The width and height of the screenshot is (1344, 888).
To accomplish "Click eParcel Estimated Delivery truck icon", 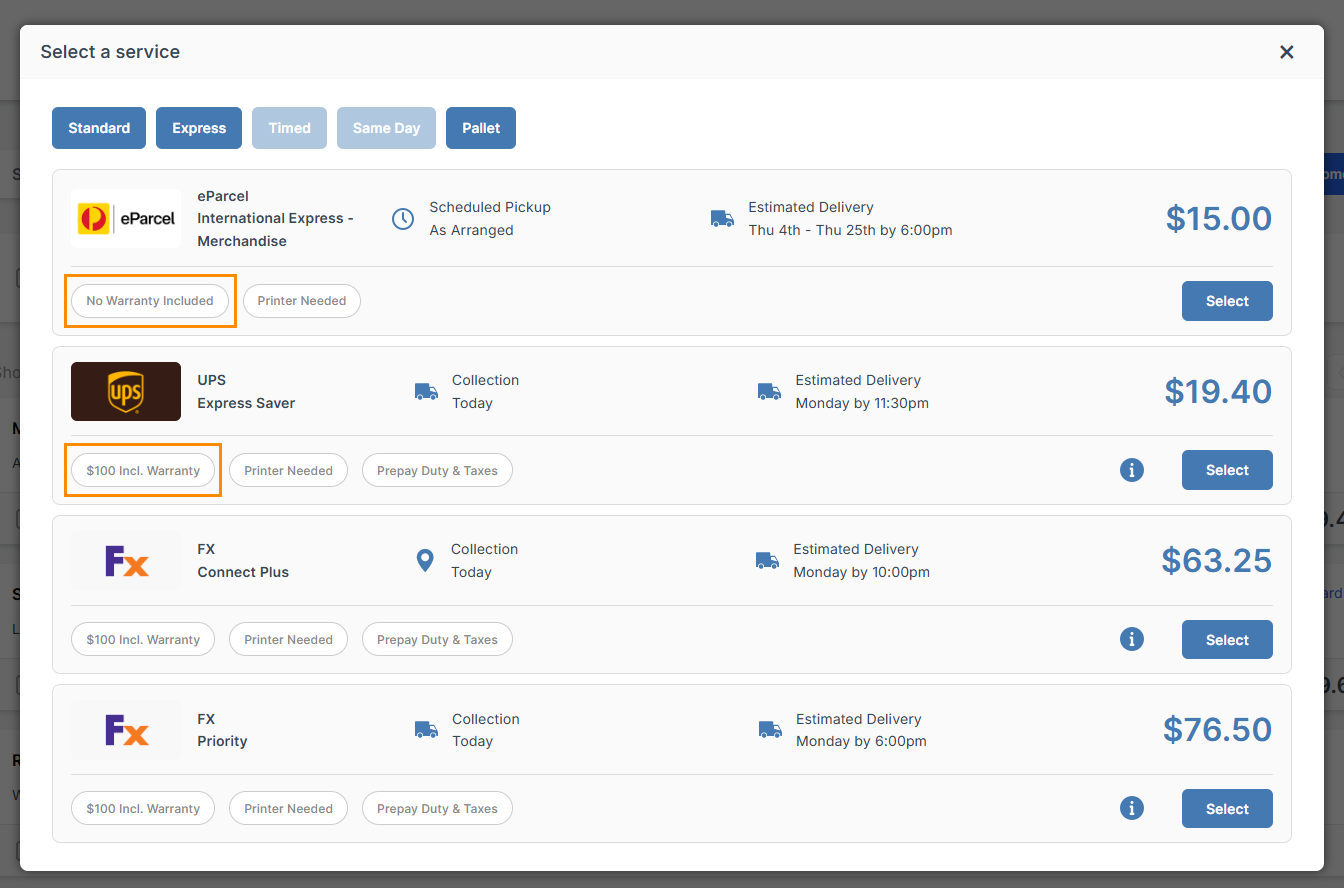I will point(722,219).
